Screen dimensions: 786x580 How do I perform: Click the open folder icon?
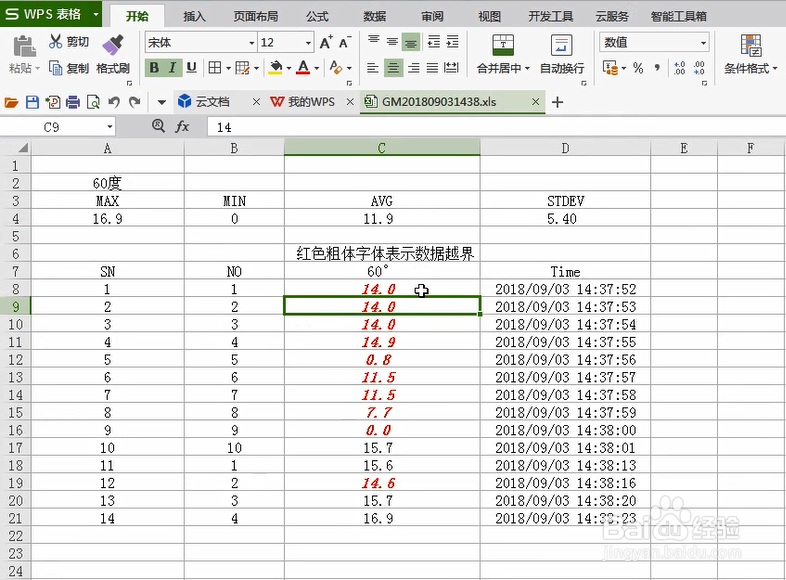[x=11, y=102]
